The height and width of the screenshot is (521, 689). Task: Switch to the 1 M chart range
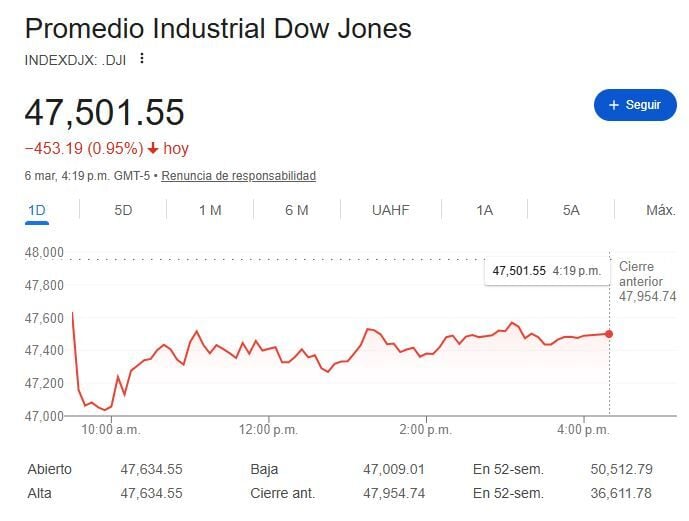point(209,210)
